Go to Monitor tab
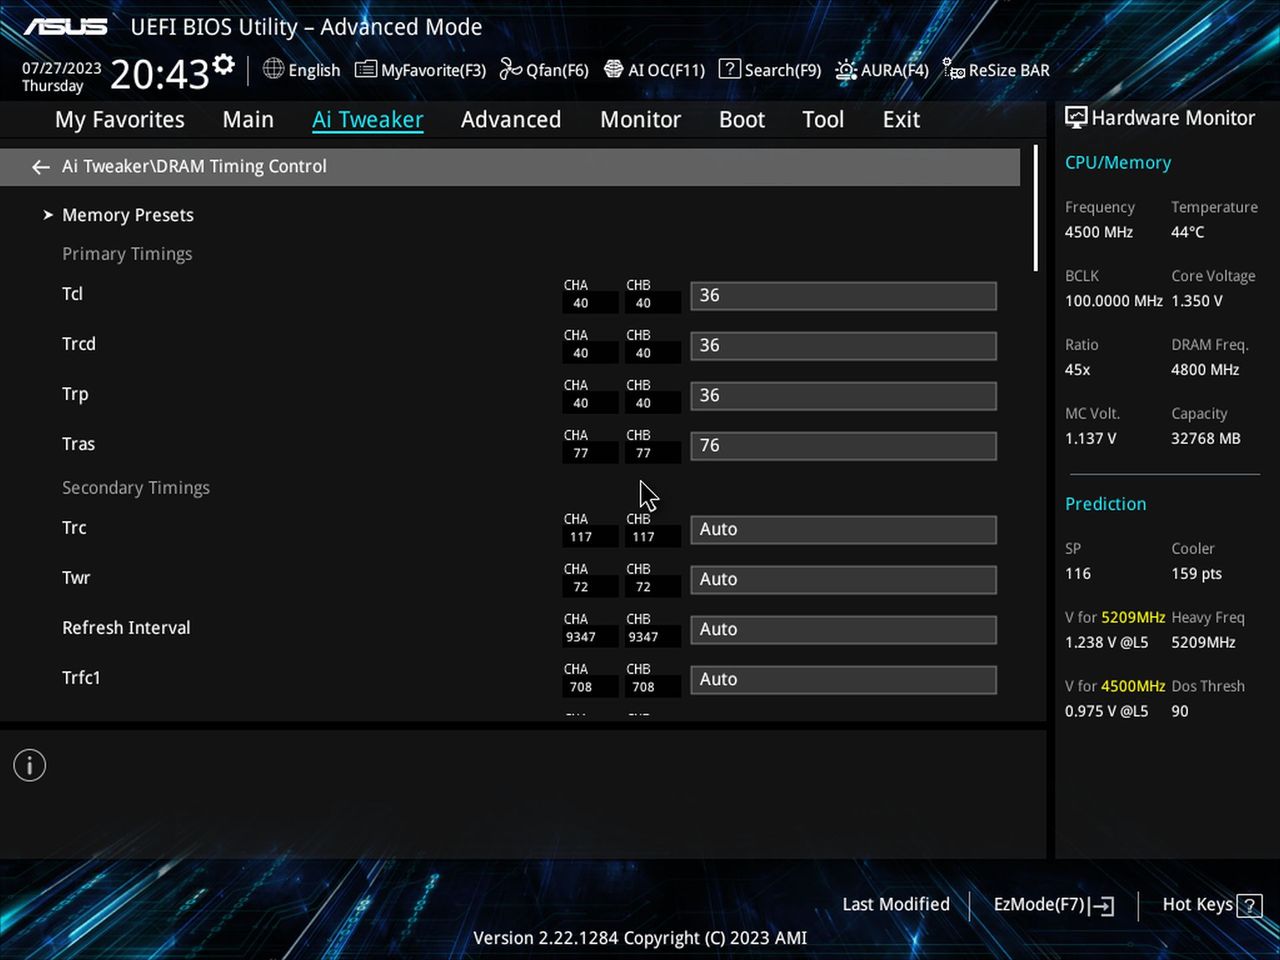Screen dimensions: 1280x960 640,120
